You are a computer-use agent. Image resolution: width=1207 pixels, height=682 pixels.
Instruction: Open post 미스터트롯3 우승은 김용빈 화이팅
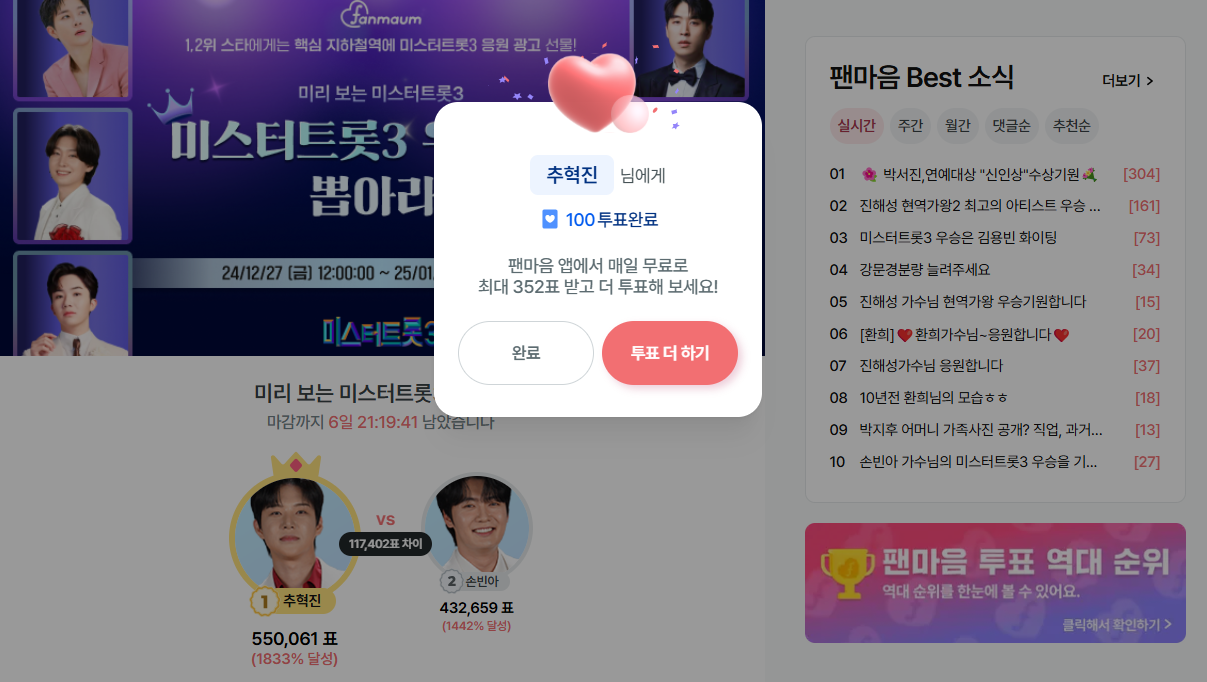(958, 238)
